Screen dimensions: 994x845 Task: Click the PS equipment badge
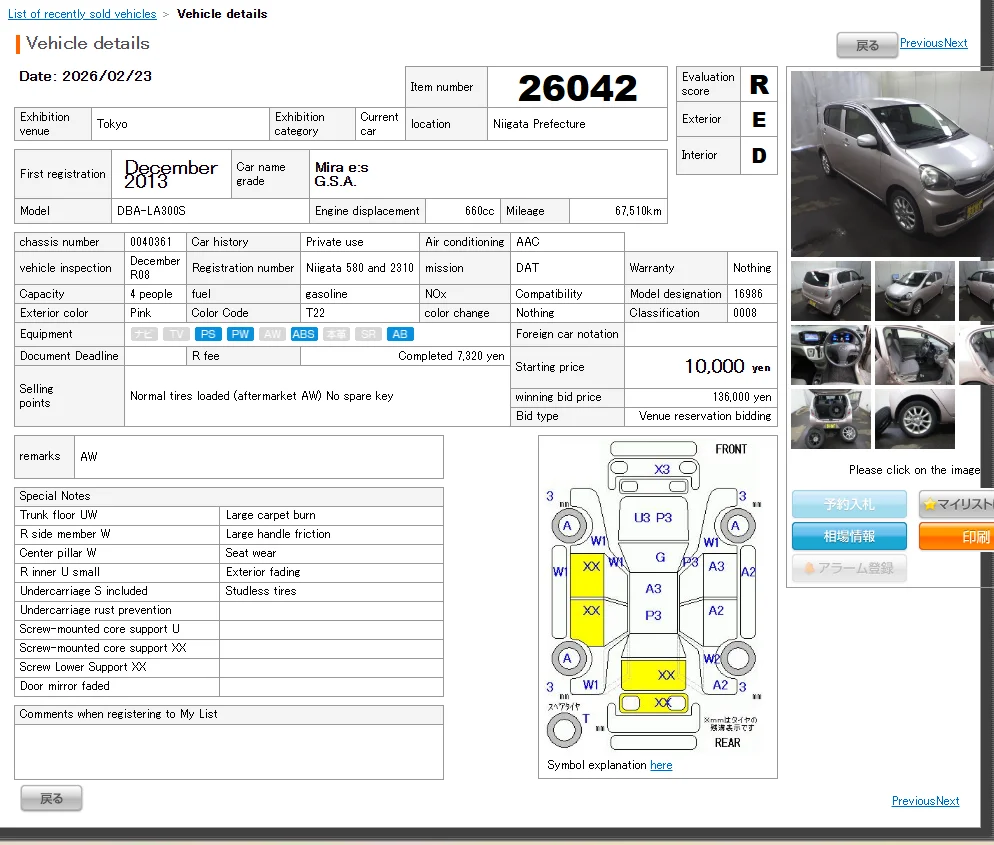[x=208, y=334]
